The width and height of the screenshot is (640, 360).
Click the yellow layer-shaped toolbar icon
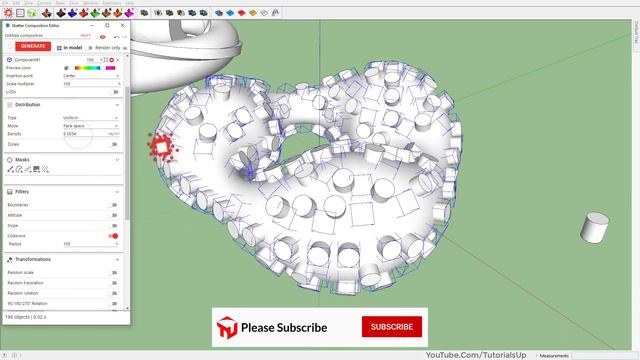pyautogui.click(x=253, y=13)
